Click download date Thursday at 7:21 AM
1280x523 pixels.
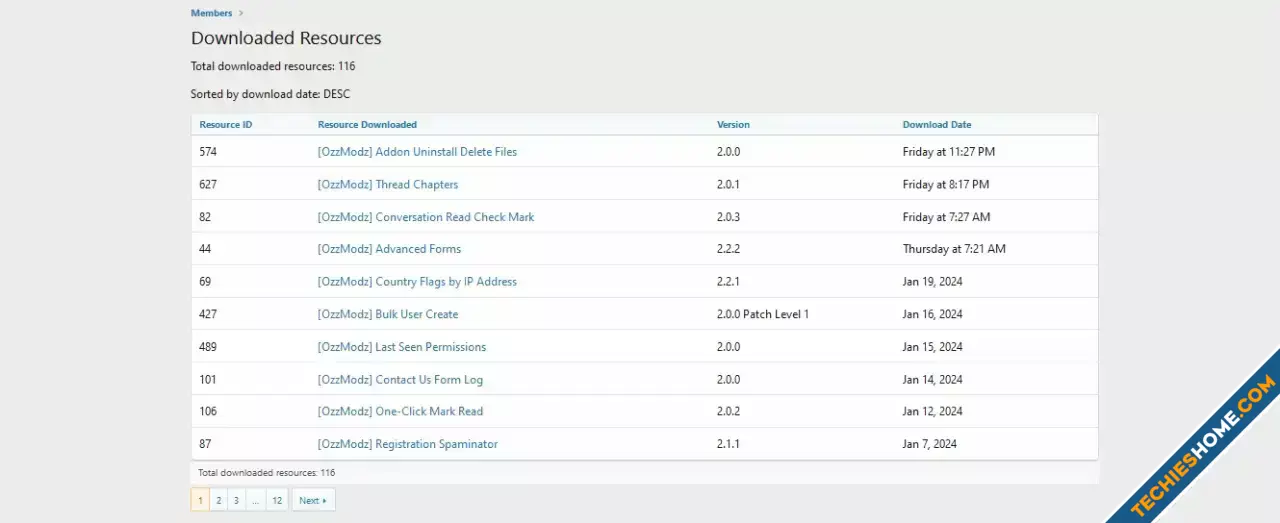(954, 249)
